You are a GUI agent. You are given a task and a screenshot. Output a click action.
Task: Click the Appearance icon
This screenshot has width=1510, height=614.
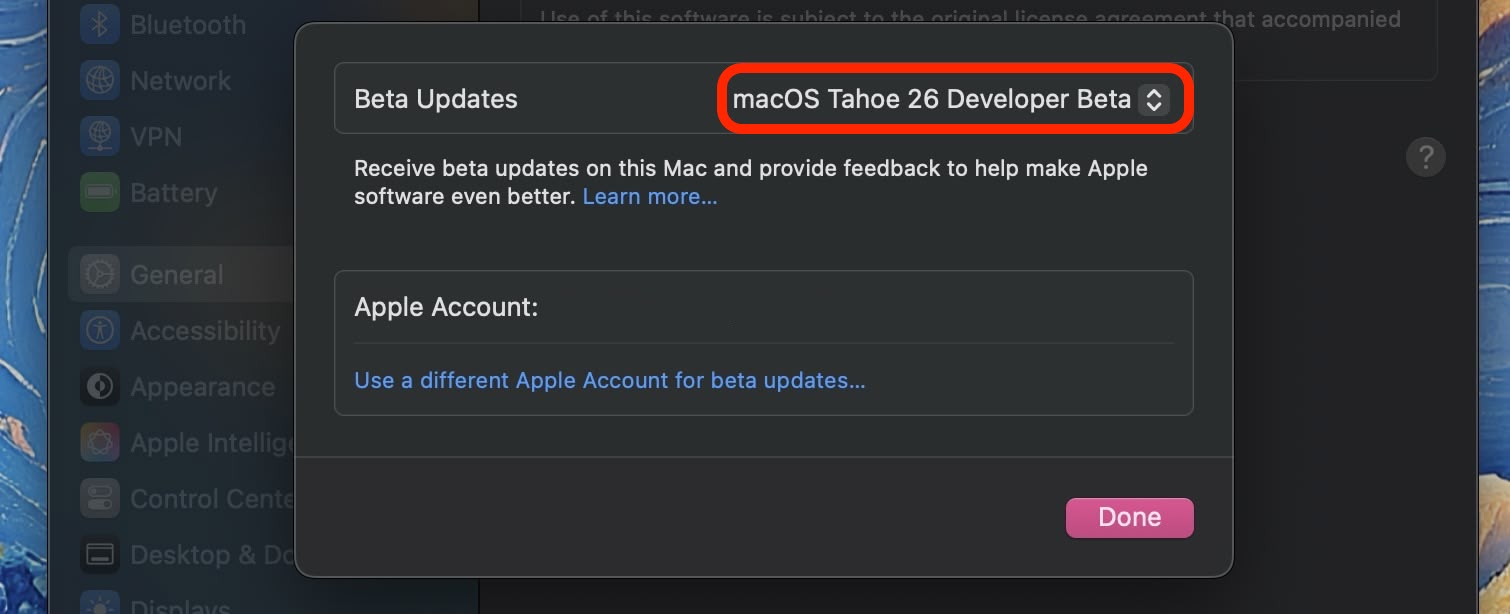pos(100,386)
